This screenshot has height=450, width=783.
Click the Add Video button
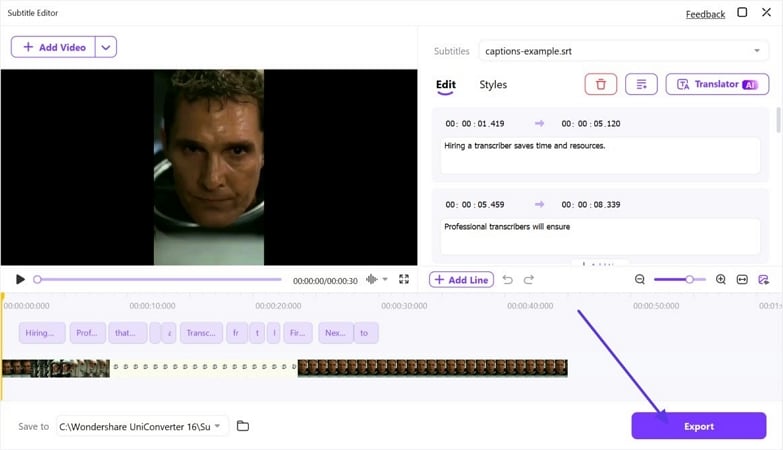pos(53,47)
